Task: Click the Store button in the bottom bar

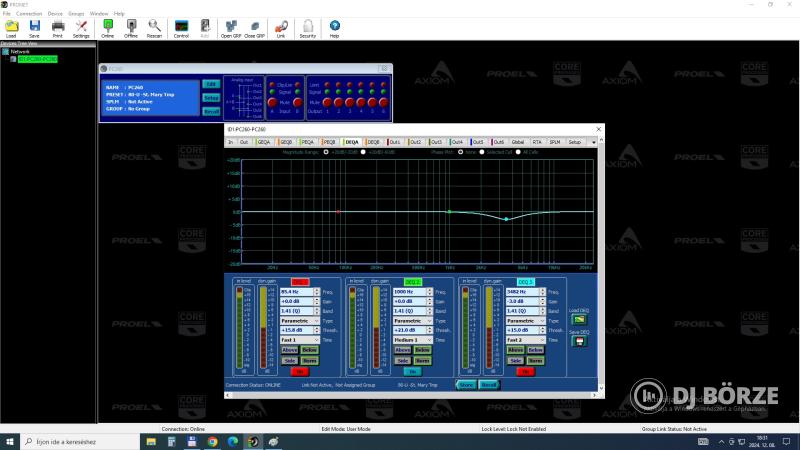Action: click(x=466, y=385)
